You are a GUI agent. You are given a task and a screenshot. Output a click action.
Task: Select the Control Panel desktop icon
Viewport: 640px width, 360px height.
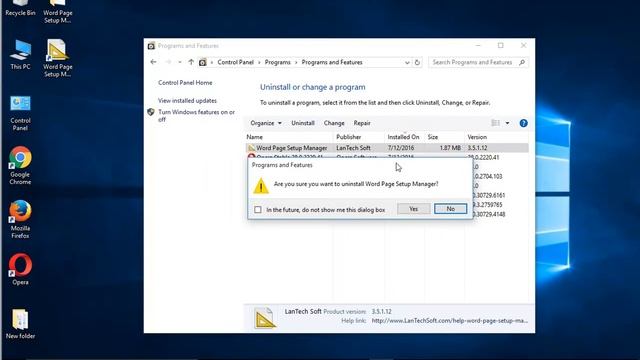20,113
